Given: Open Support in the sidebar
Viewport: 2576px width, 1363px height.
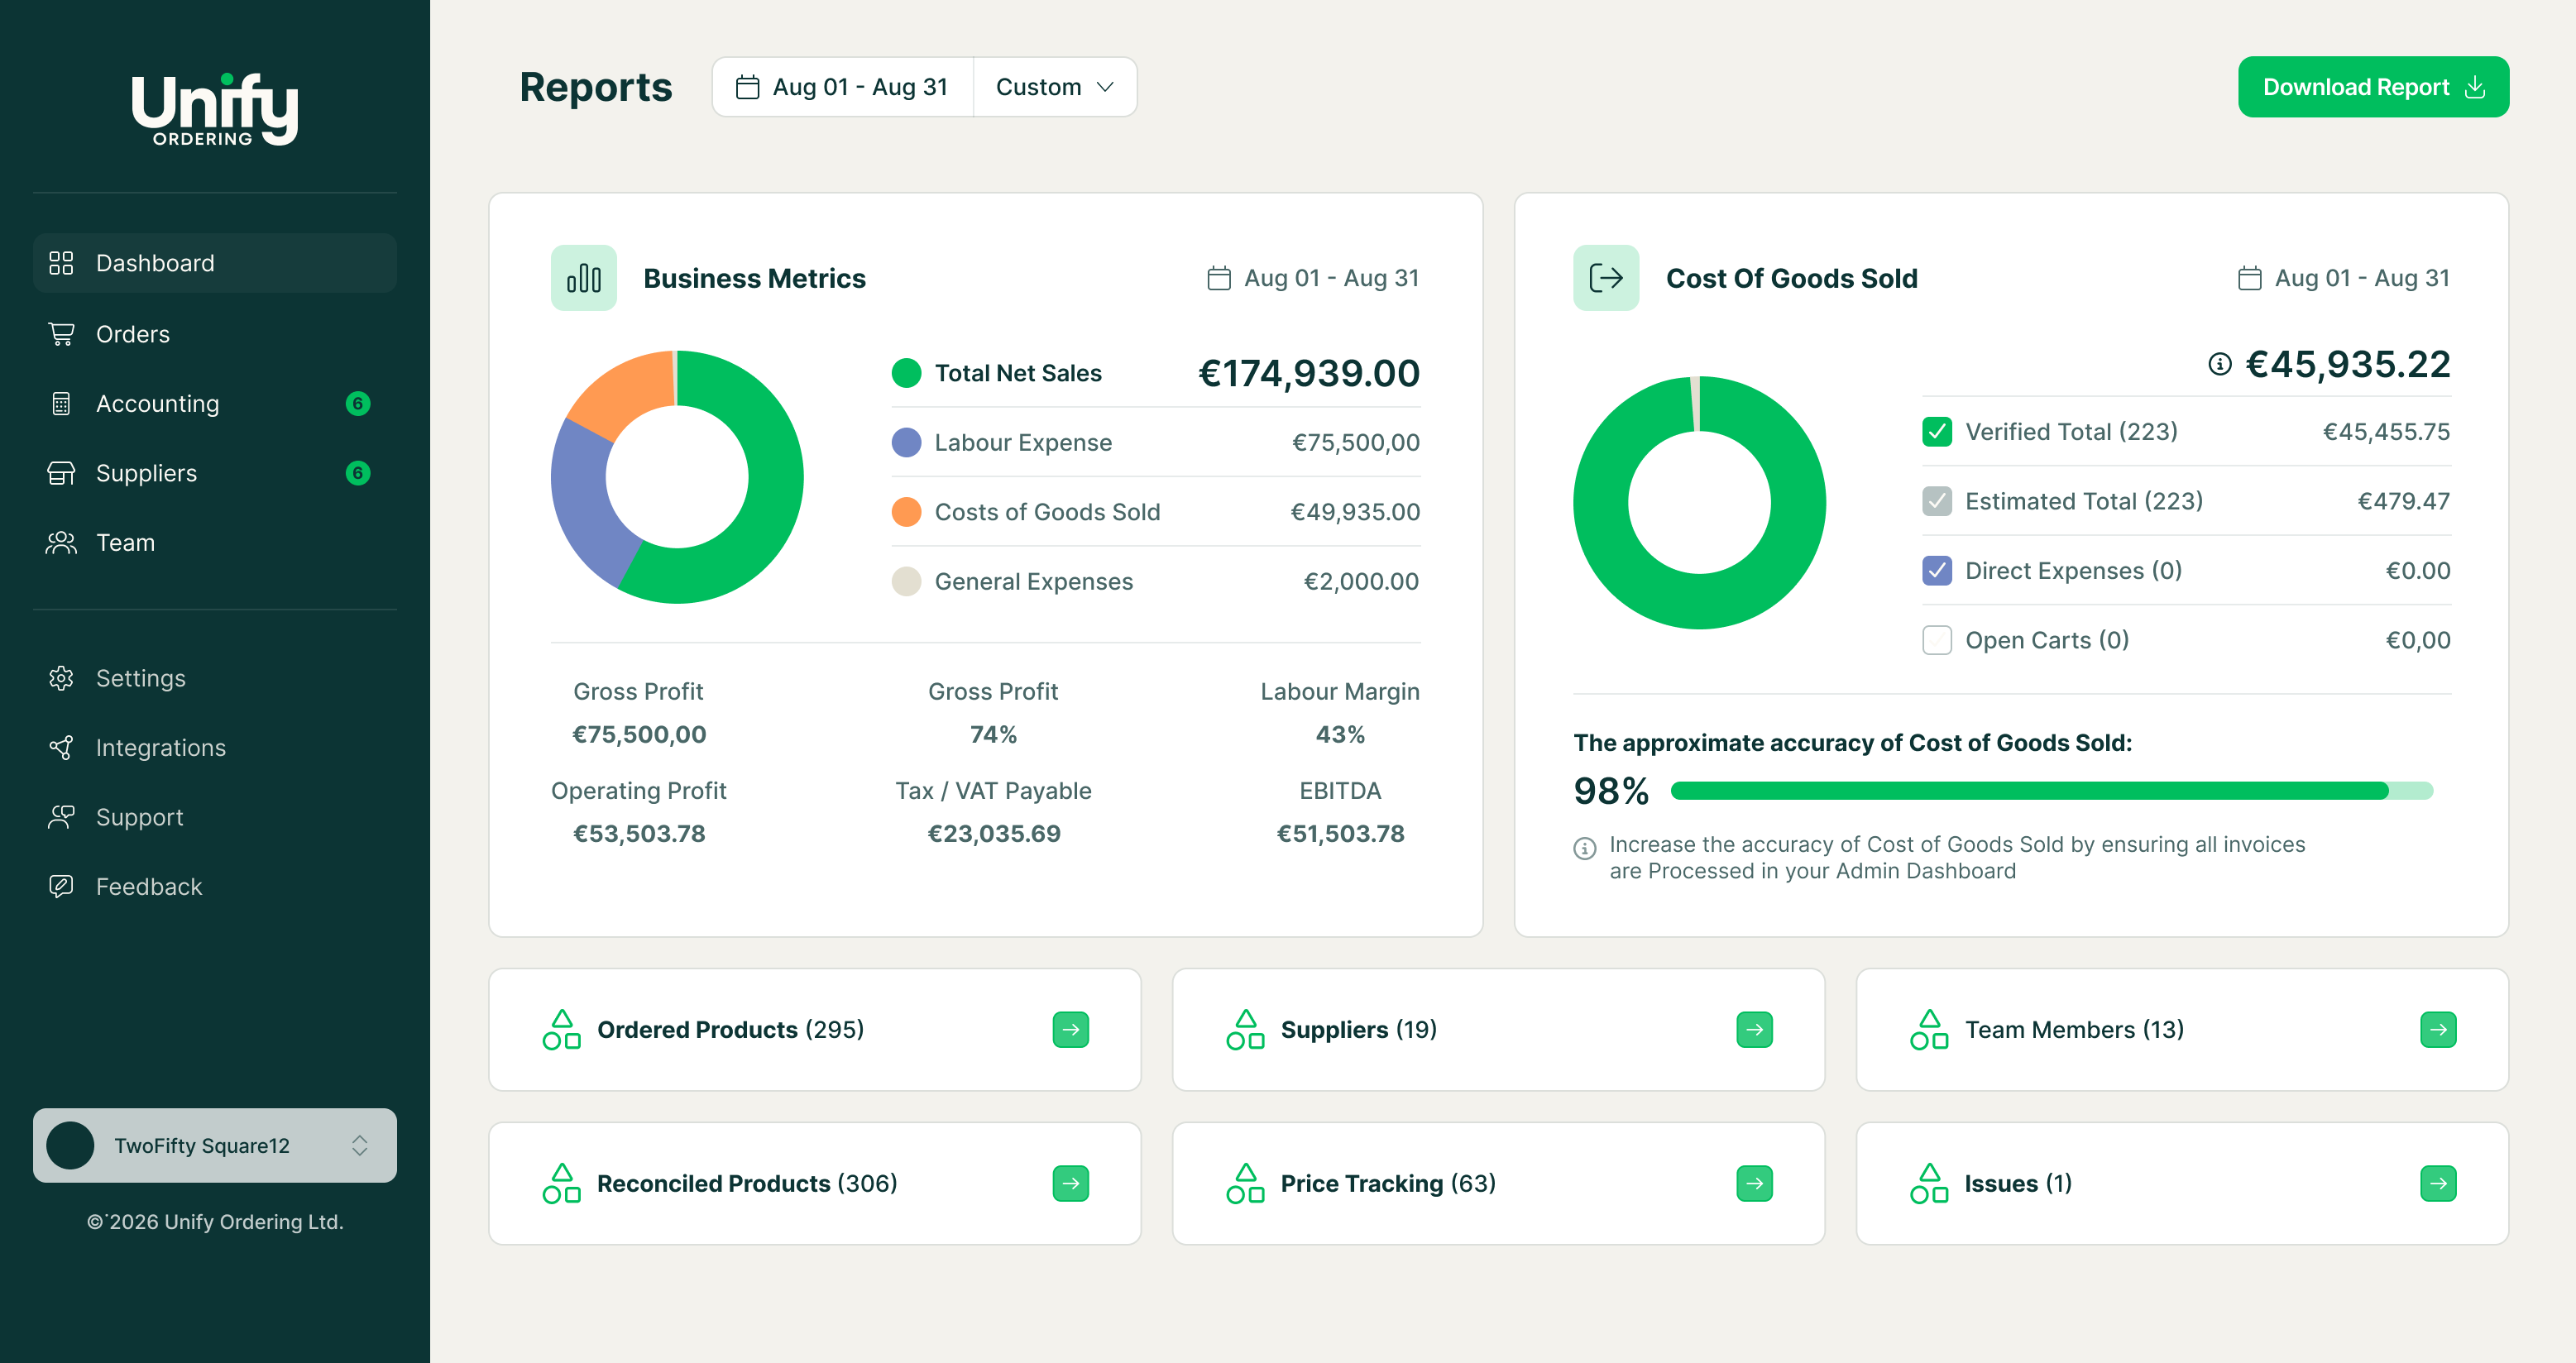Looking at the screenshot, I should (215, 817).
